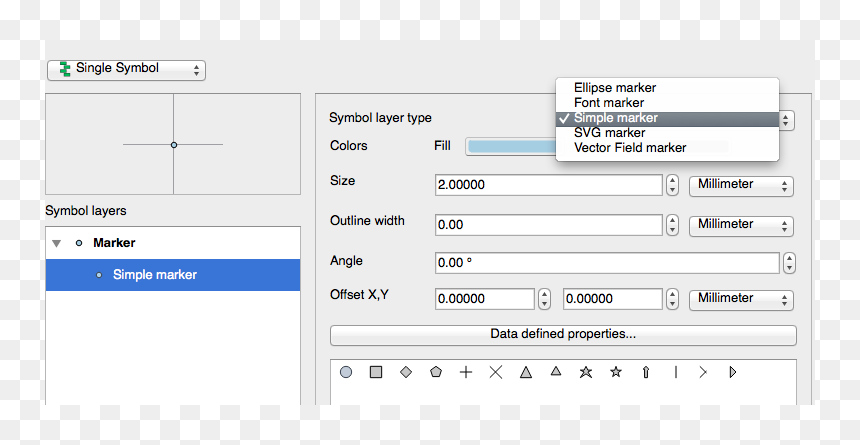Image resolution: width=860 pixels, height=445 pixels.
Task: Select the small regular star marker
Action: (x=616, y=372)
